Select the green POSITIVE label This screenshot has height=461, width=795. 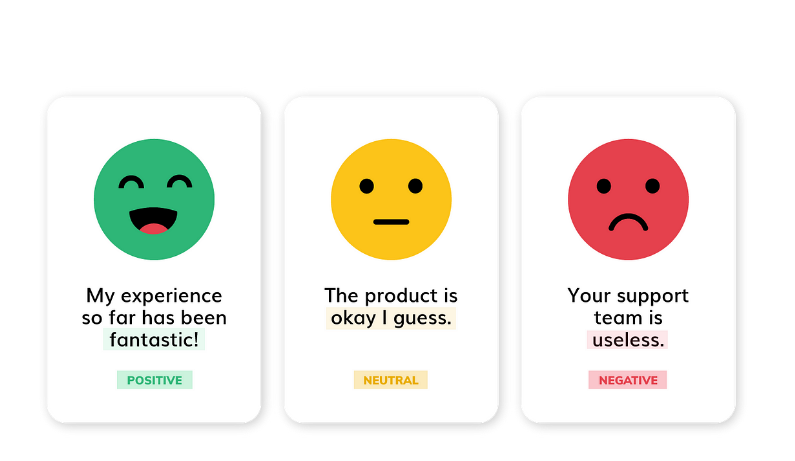154,380
